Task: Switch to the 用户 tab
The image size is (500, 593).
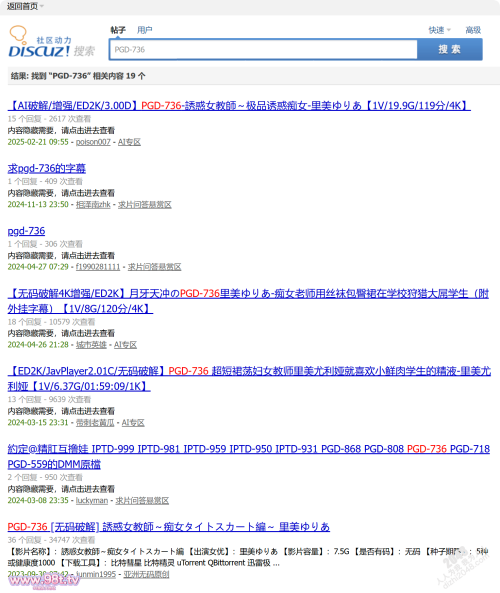Action: (x=144, y=30)
